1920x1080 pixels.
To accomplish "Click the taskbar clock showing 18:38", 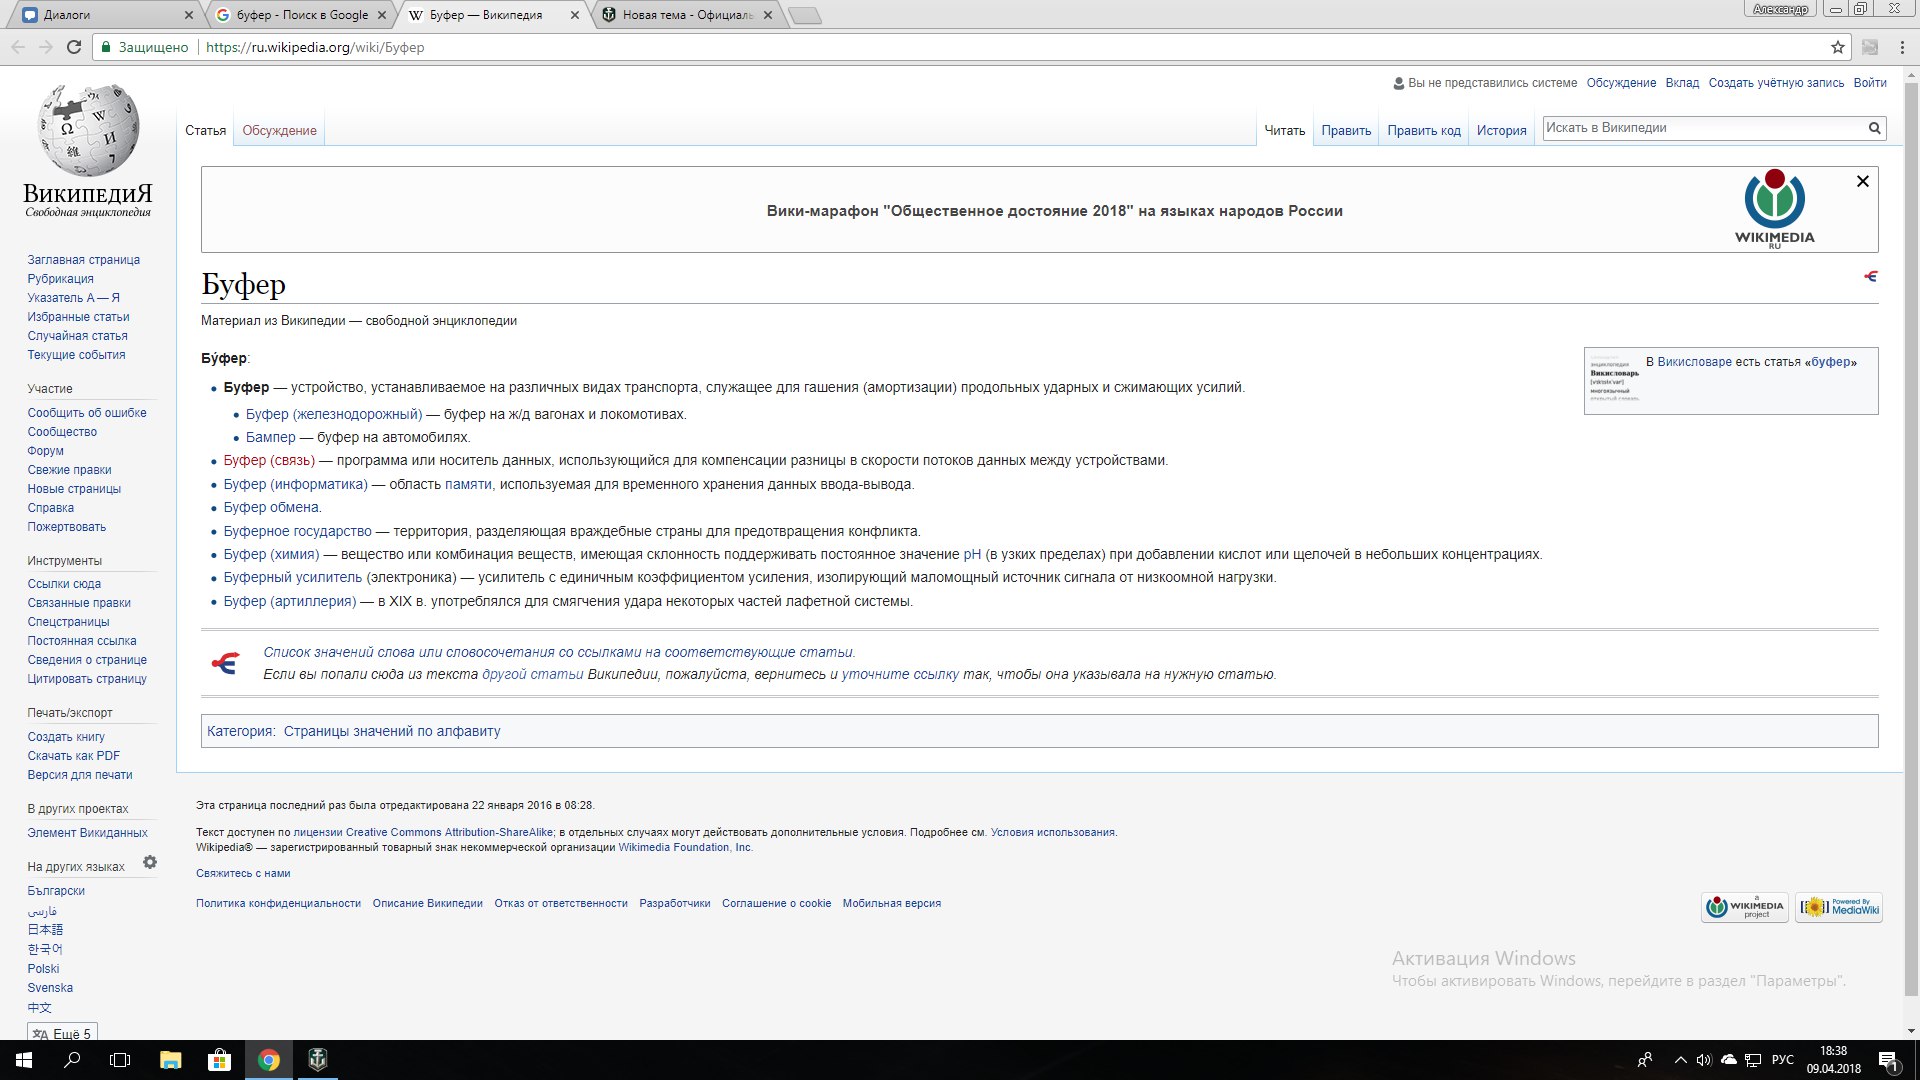I will point(1833,1060).
